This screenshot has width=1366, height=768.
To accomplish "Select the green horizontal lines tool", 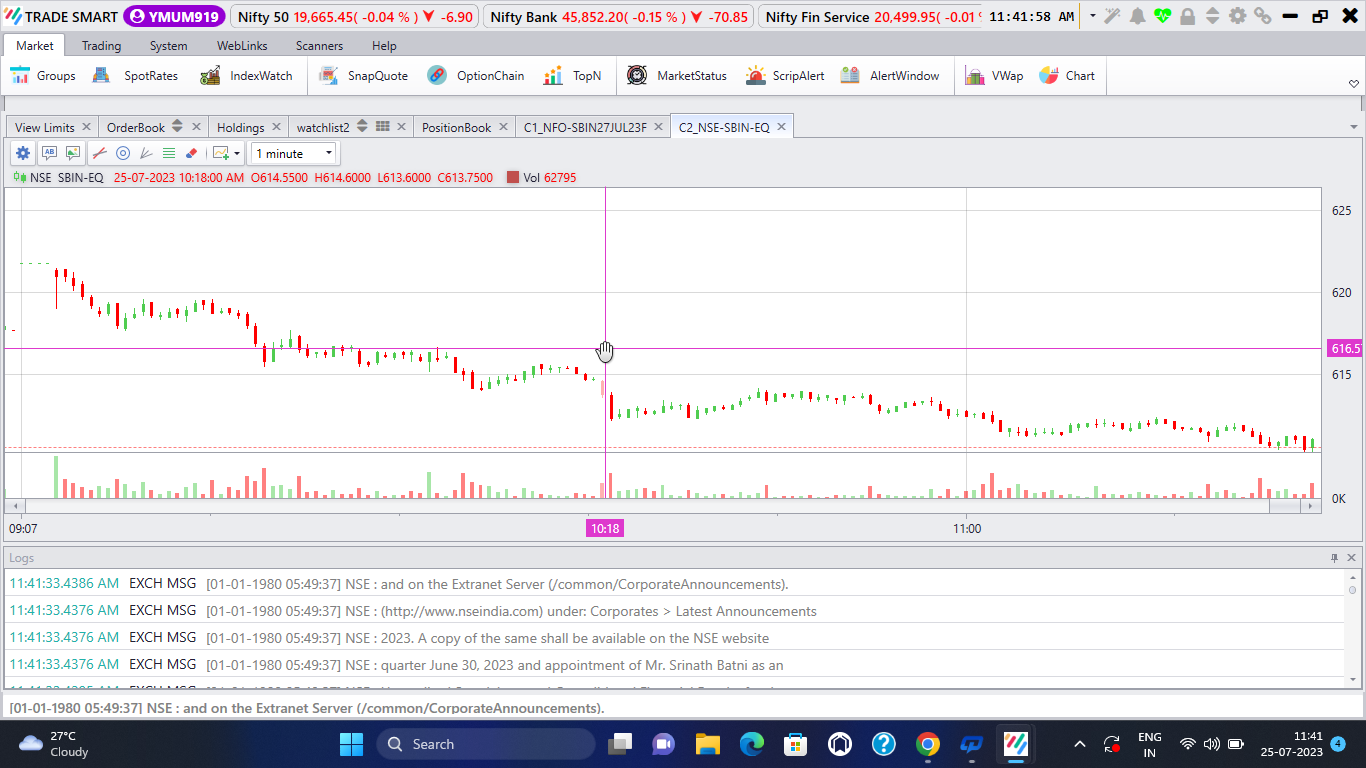I will click(169, 153).
